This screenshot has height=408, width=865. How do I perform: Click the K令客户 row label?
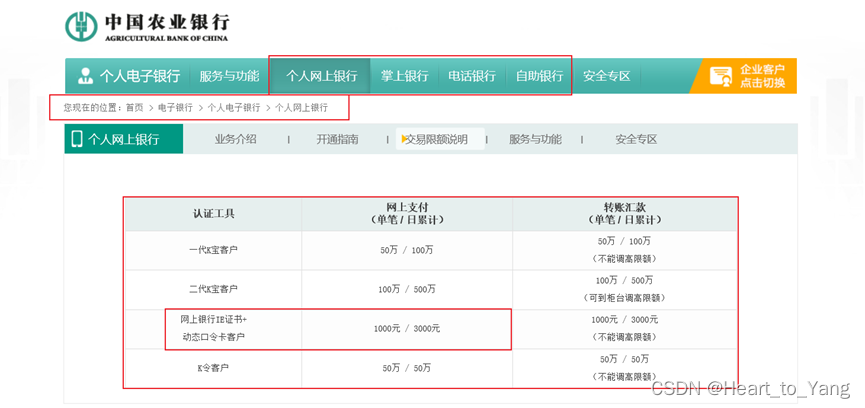click(213, 368)
